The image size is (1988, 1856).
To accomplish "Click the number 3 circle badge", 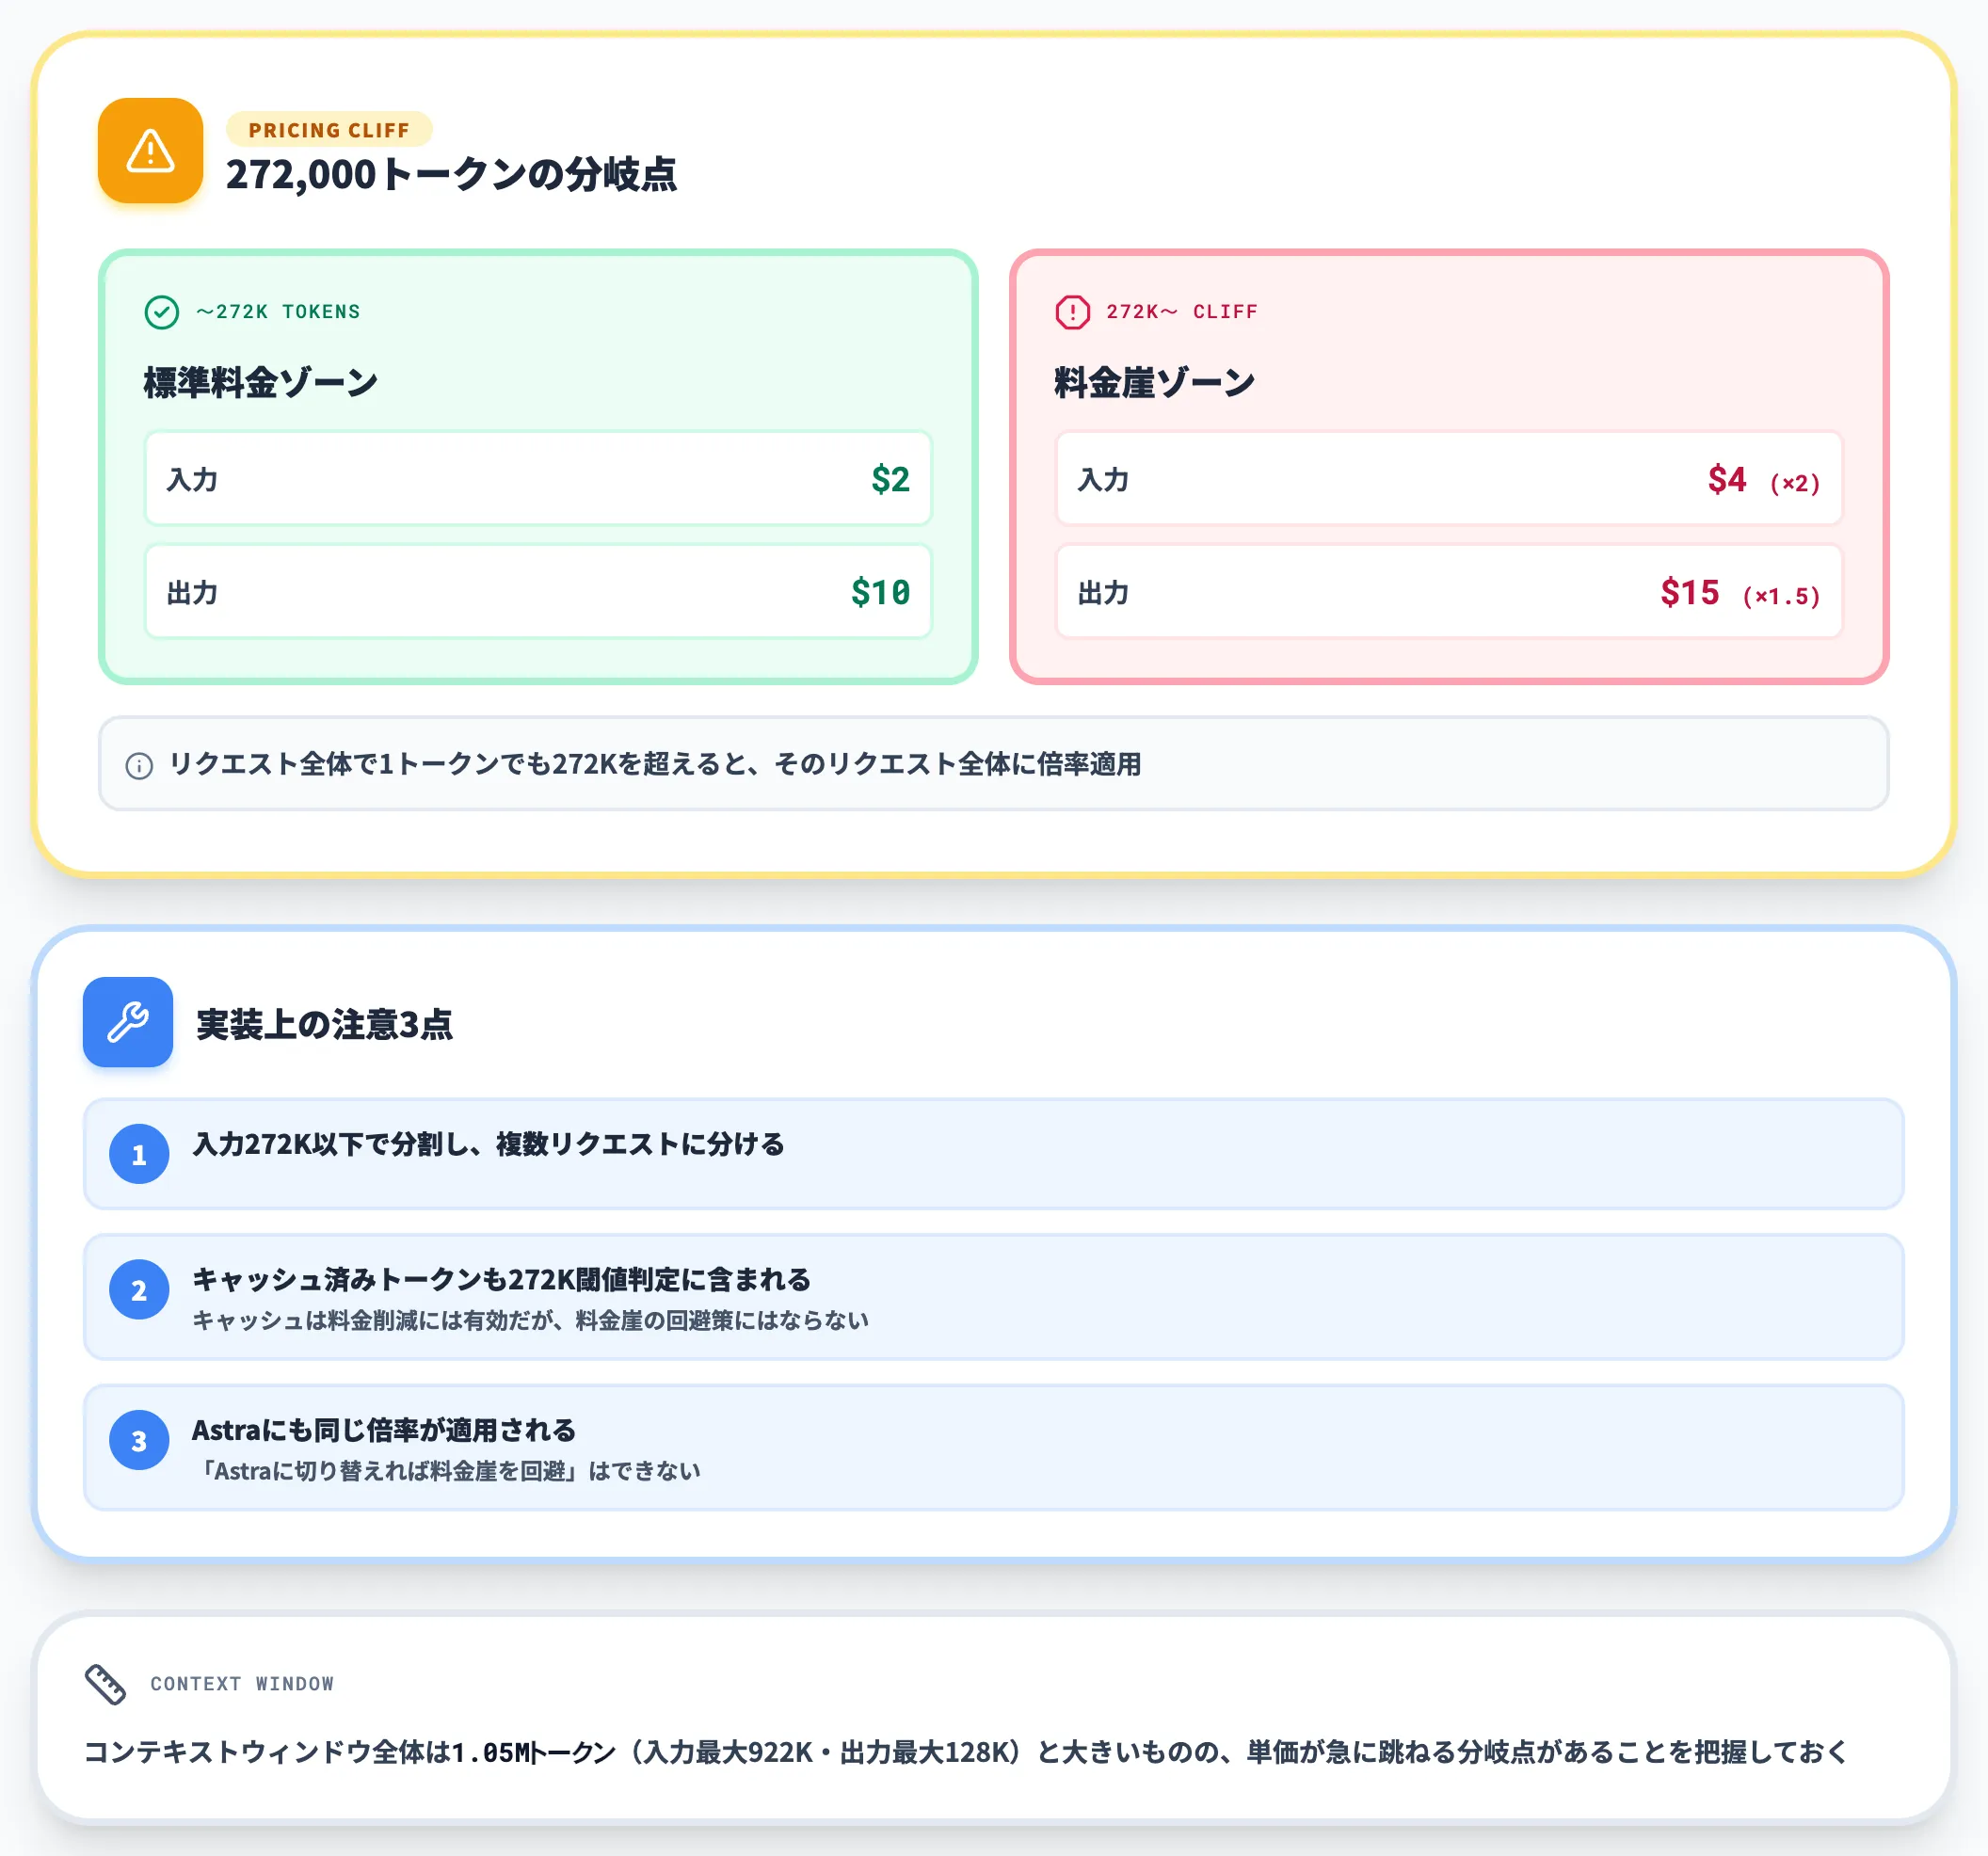I will pyautogui.click(x=139, y=1440).
